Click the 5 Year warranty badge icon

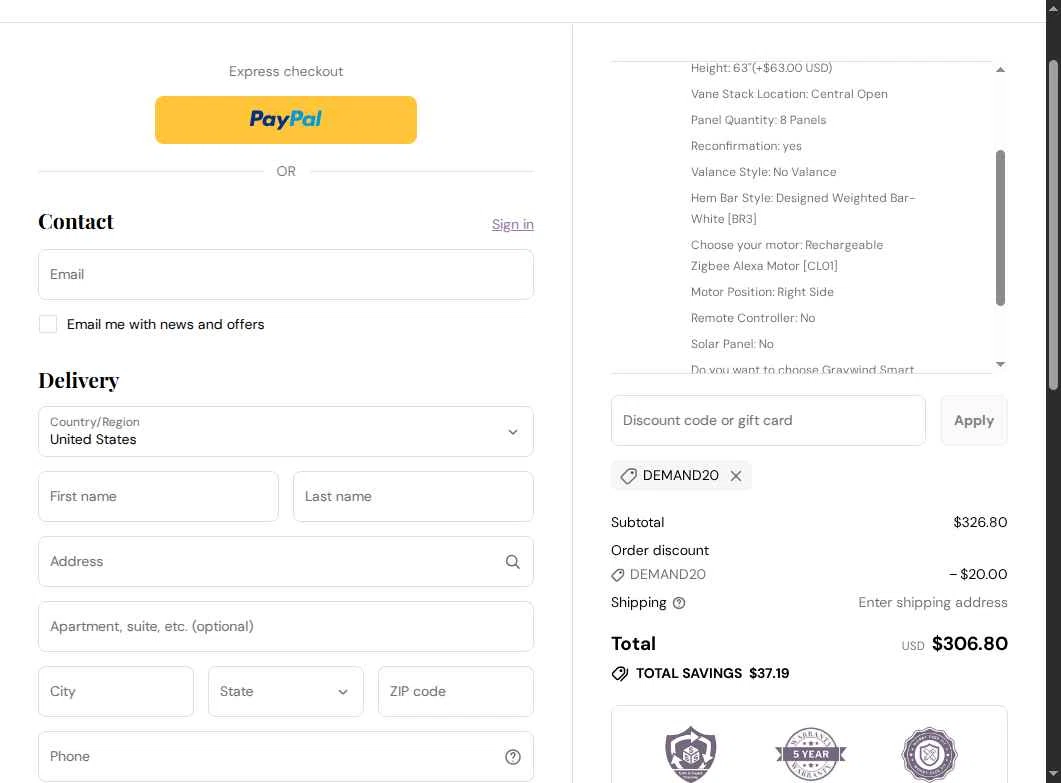tap(811, 754)
